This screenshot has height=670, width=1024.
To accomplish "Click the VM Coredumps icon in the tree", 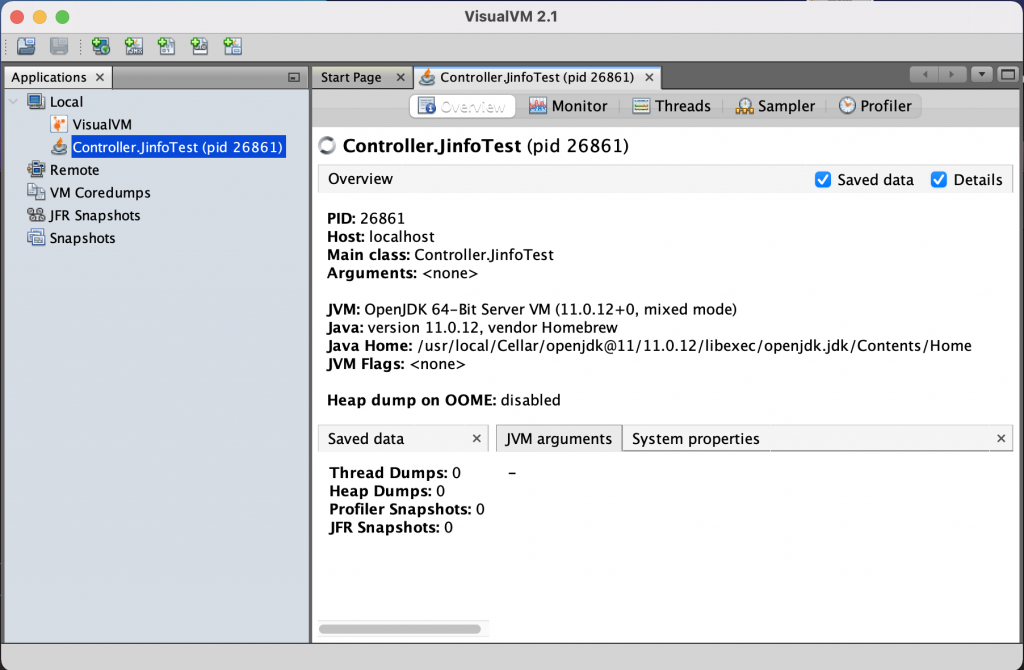I will tap(36, 192).
